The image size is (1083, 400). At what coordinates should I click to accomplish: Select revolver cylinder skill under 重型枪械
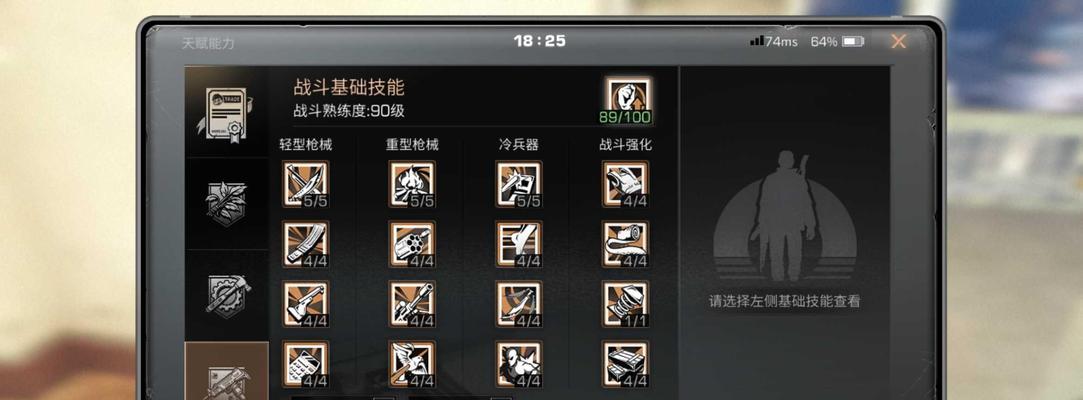[412, 244]
